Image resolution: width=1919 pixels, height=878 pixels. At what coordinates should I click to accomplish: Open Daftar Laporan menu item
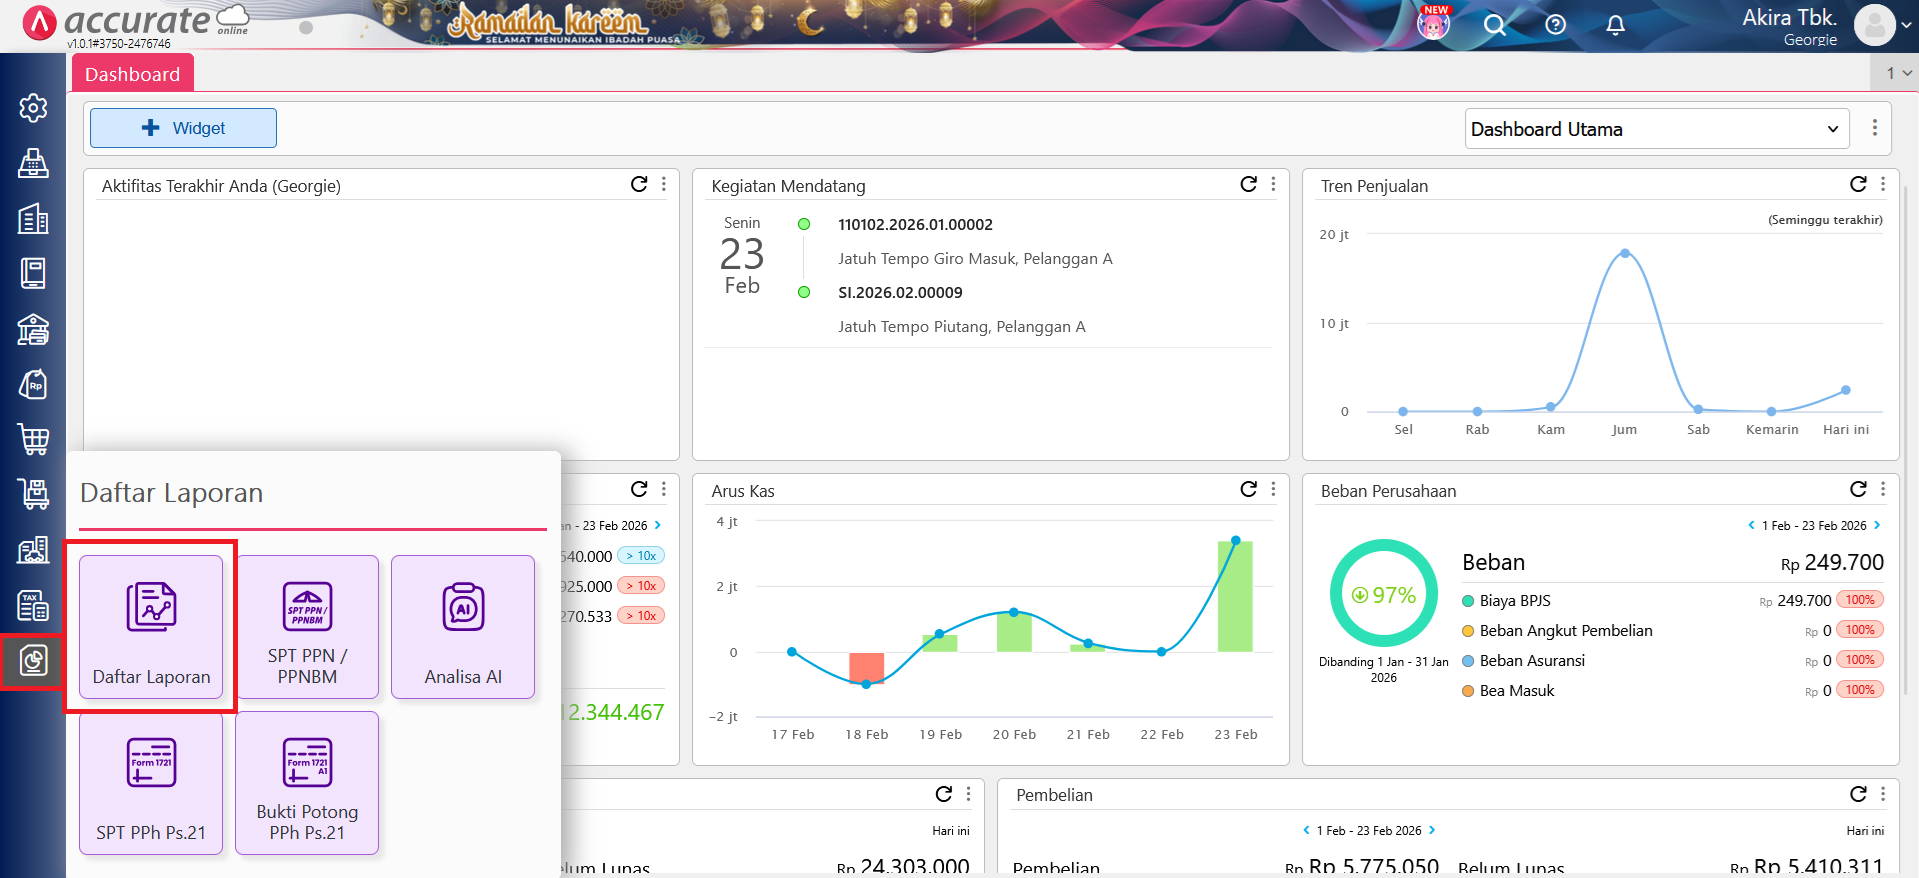pos(151,627)
